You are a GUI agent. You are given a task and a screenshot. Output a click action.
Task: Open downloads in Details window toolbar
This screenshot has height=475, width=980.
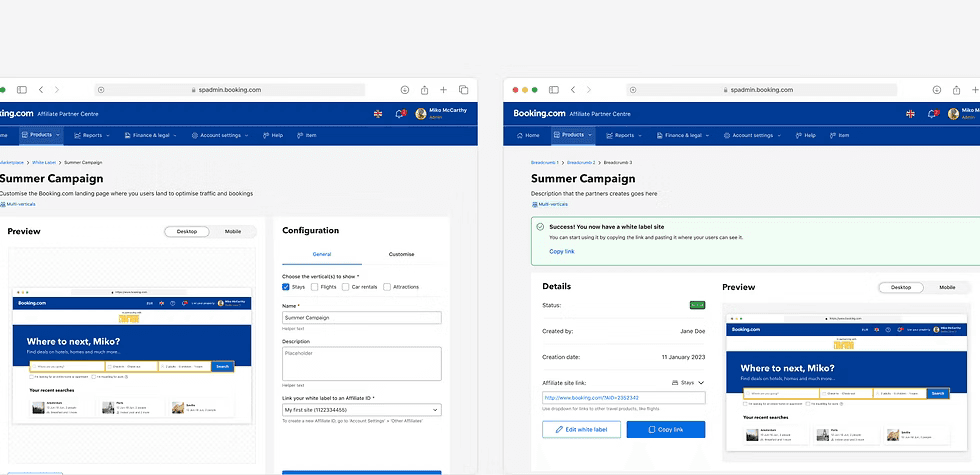click(937, 90)
